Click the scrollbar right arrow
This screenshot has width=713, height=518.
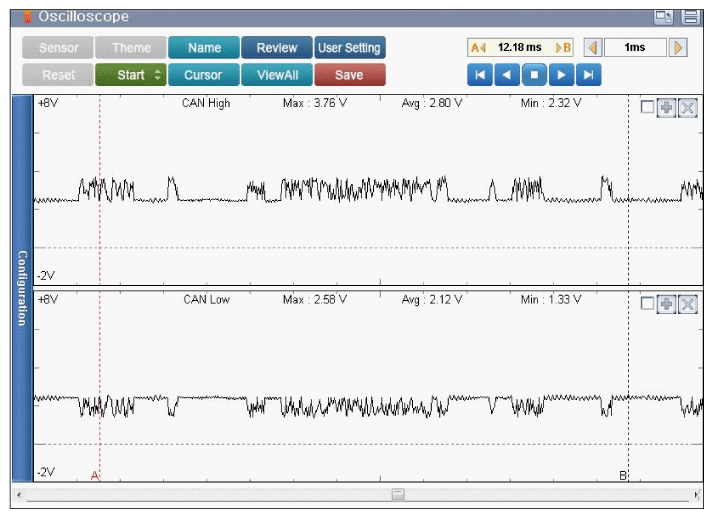click(697, 494)
